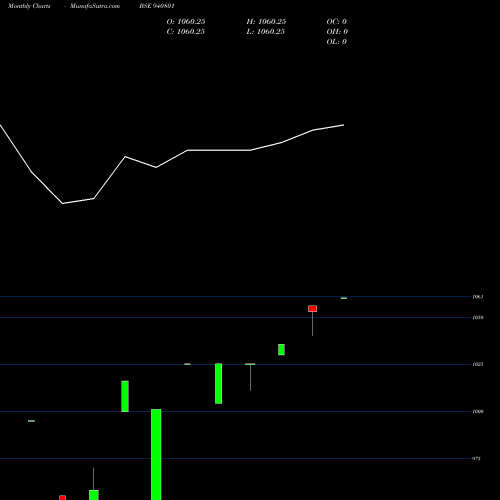Click the 'OL: 0' readout

click(x=337, y=42)
